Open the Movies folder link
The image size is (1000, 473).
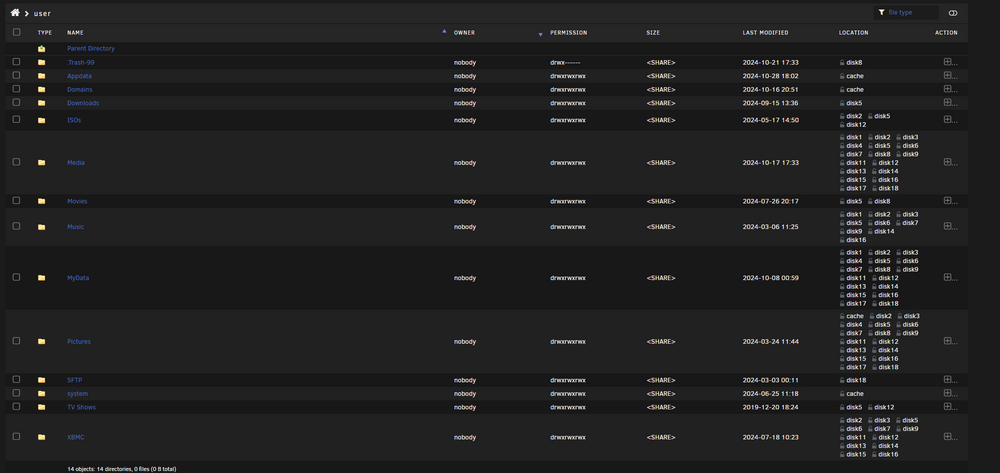[x=77, y=201]
